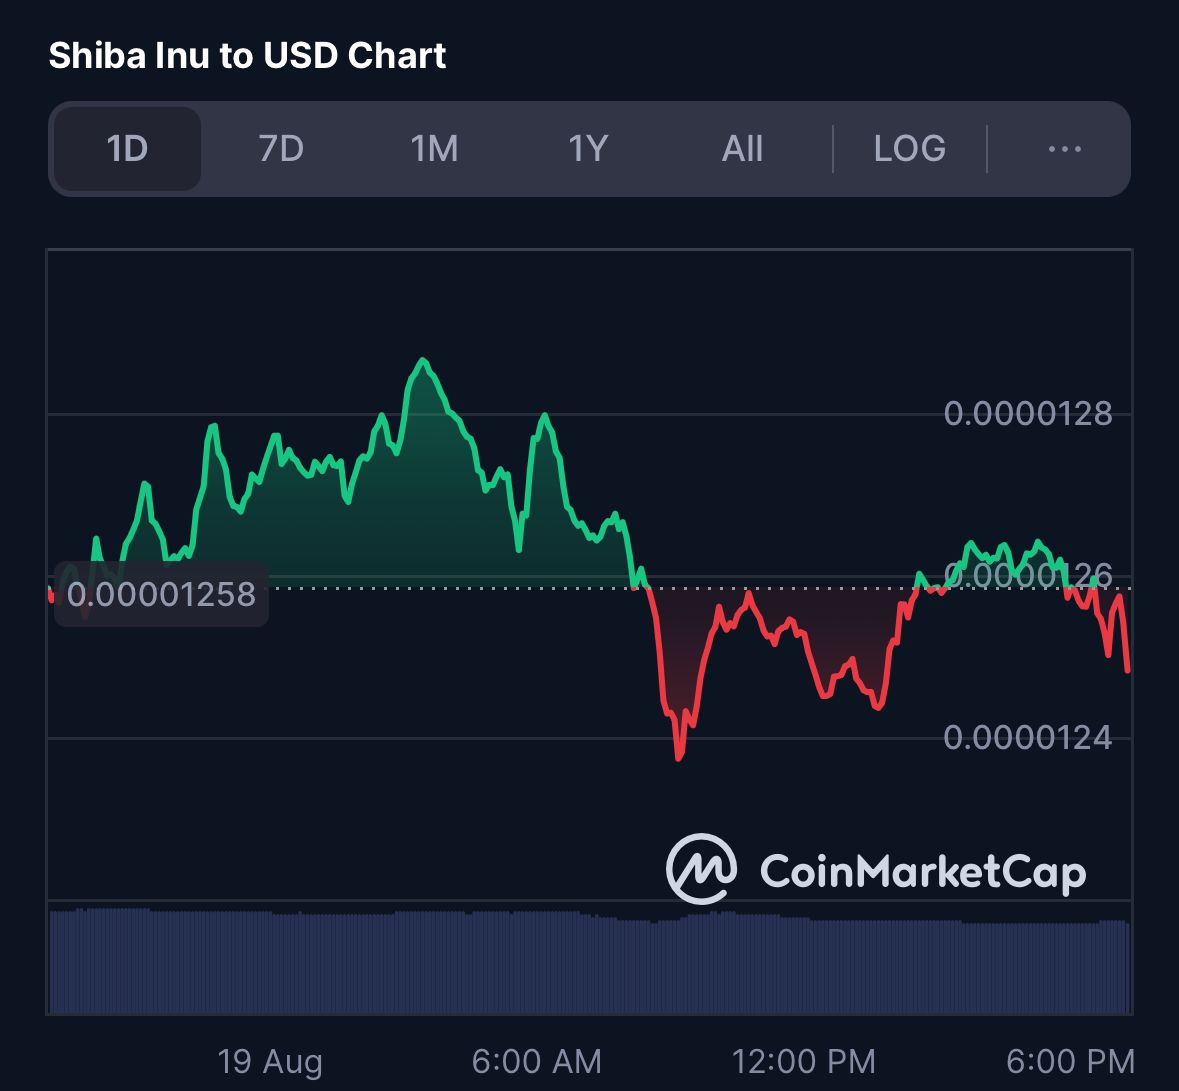
Task: Click the lowest red dip on chart
Action: (679, 756)
